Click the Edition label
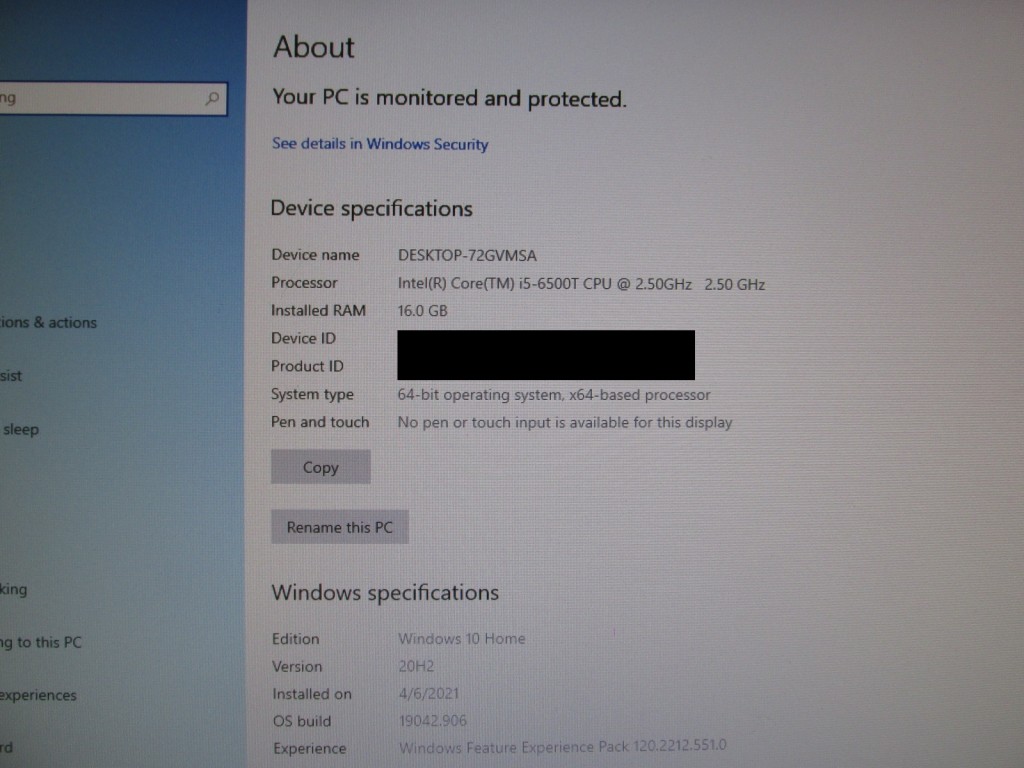1024x768 pixels. [x=296, y=639]
